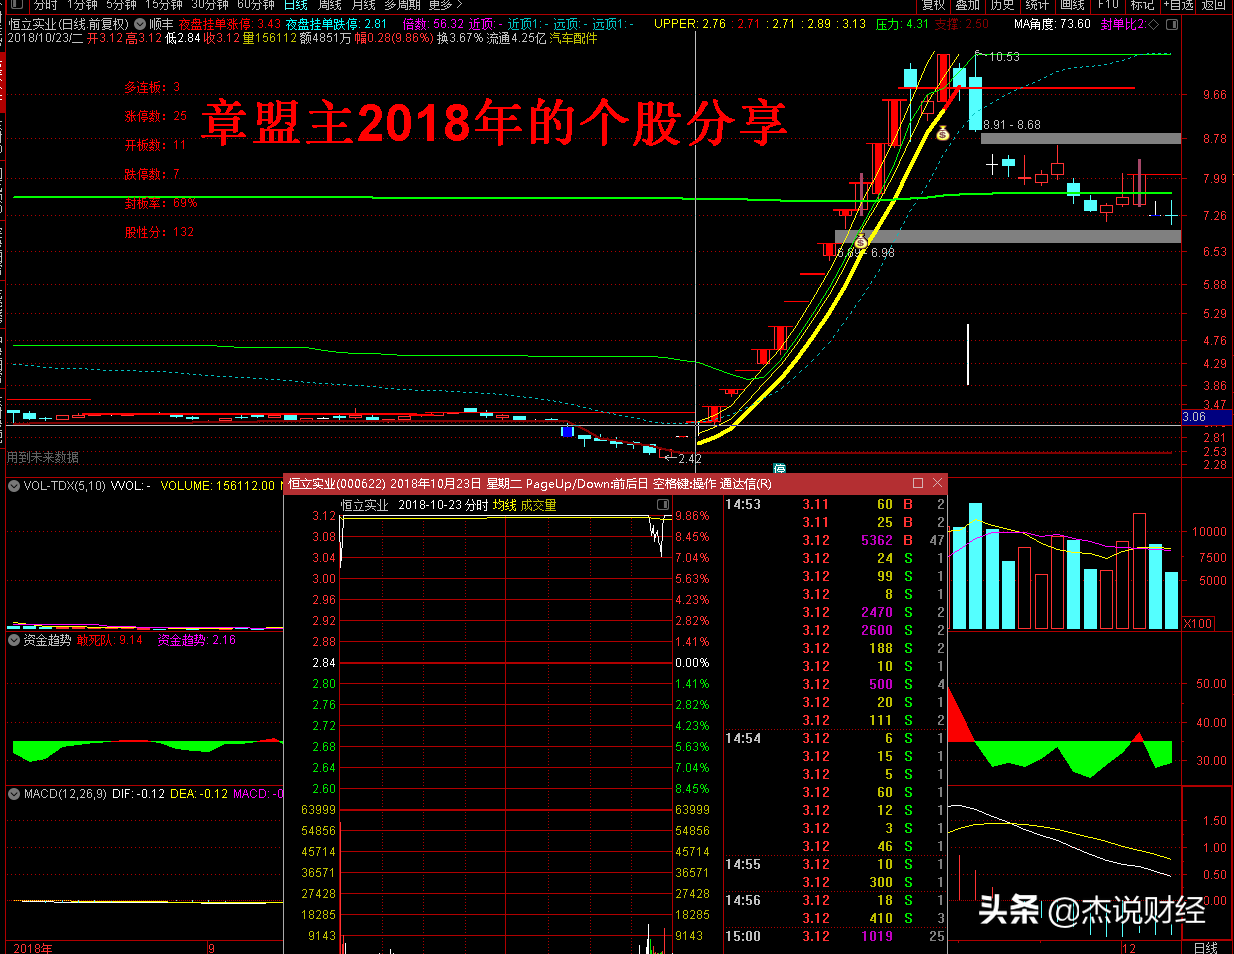Open the 画线 drawing tools

[x=1072, y=5]
